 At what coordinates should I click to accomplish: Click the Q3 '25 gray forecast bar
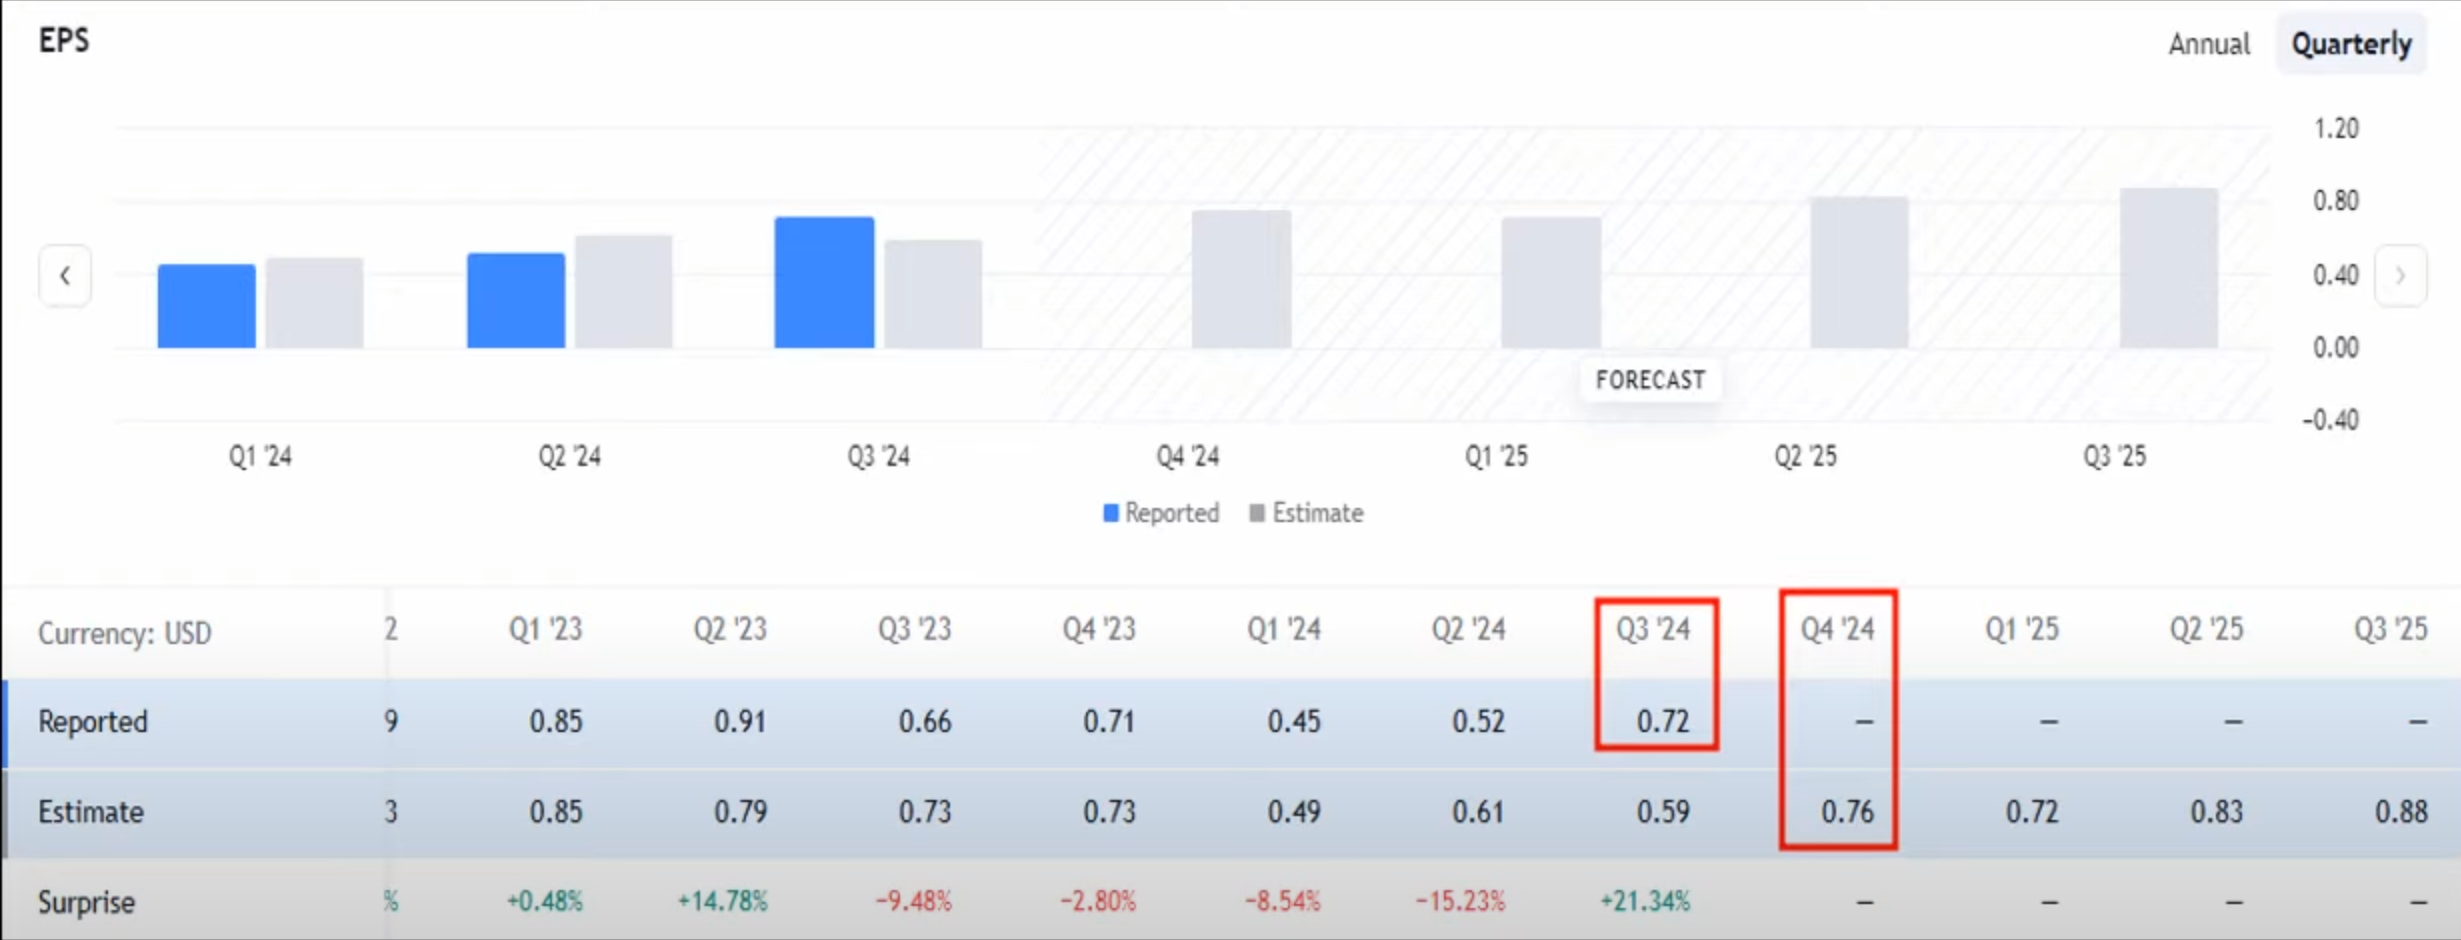[x=2168, y=268]
